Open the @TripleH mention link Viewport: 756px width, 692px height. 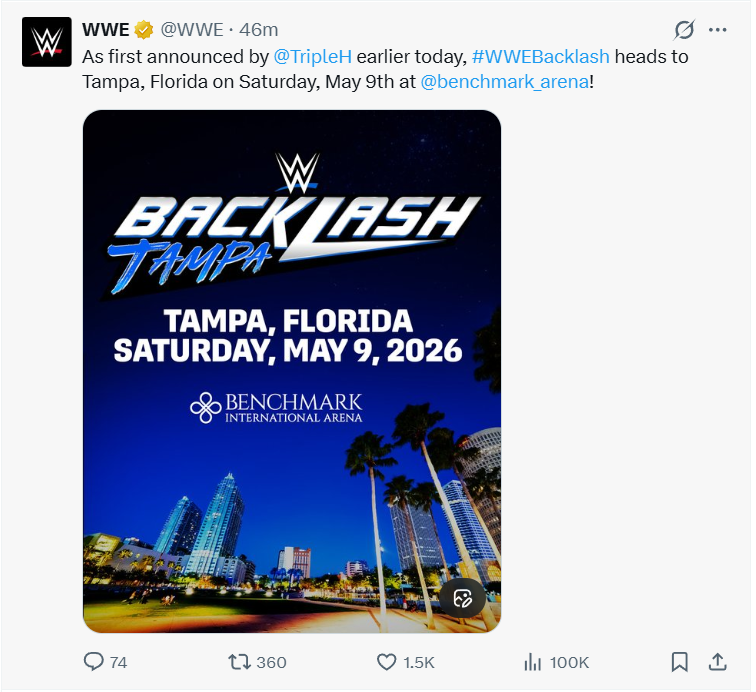(312, 56)
